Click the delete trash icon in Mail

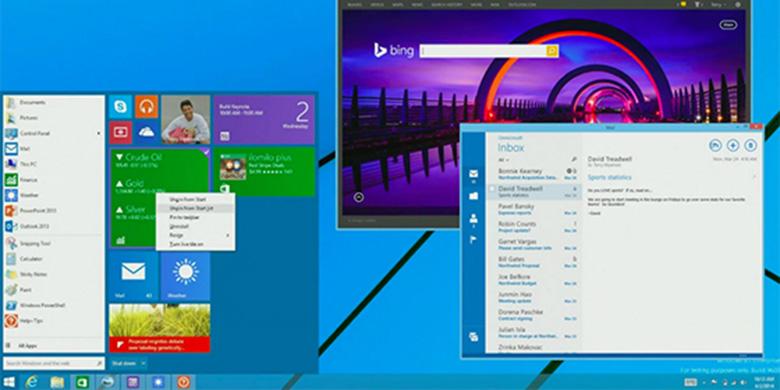click(x=751, y=145)
